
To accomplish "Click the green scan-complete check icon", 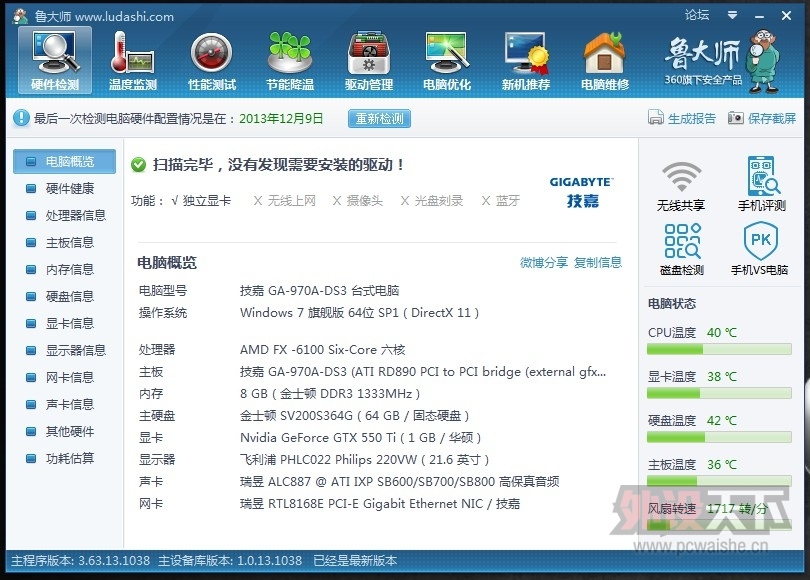I will pyautogui.click(x=138, y=165).
